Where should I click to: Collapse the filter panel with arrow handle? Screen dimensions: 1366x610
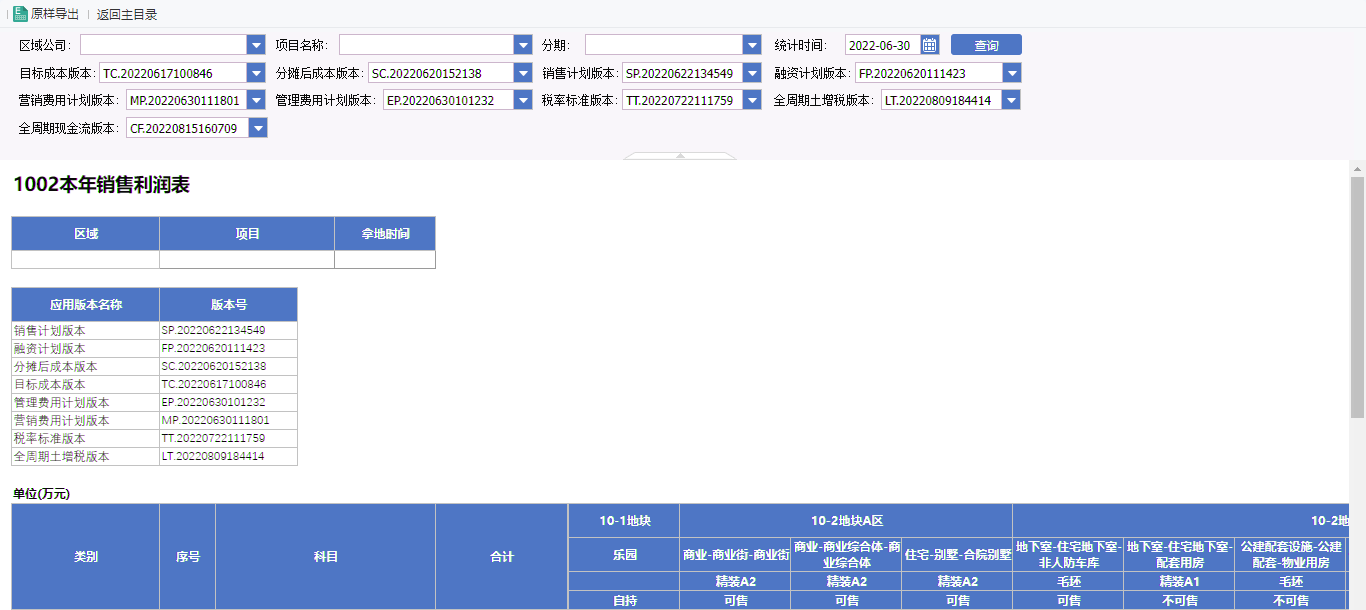tap(680, 156)
